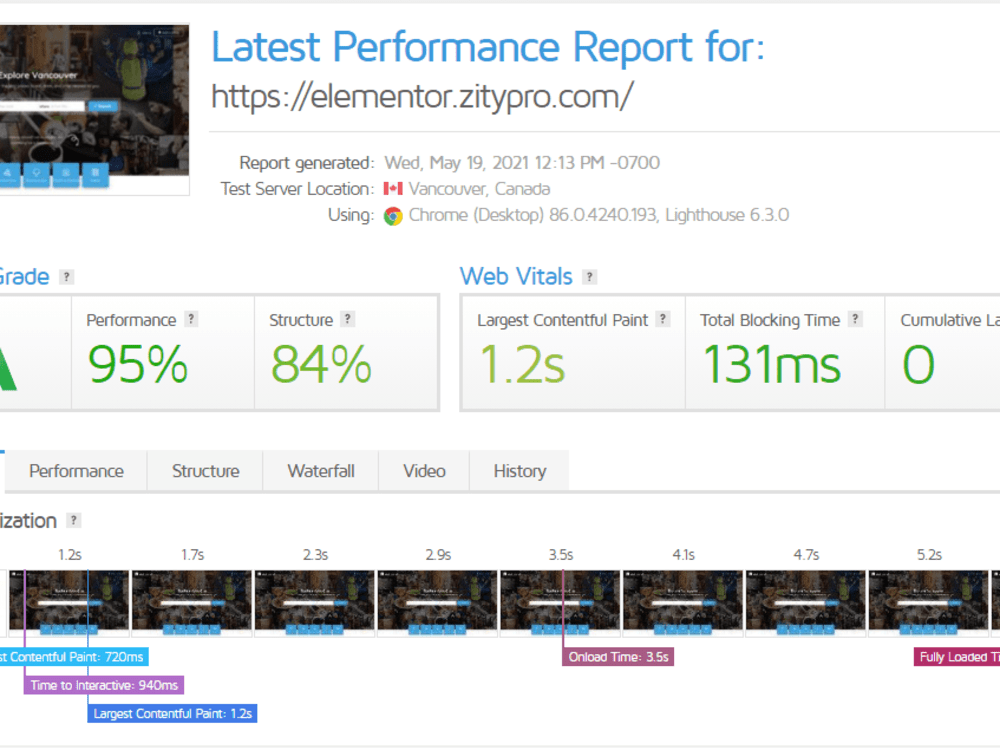Click the 95% Performance score
This screenshot has height=750, width=1000.
(x=138, y=364)
